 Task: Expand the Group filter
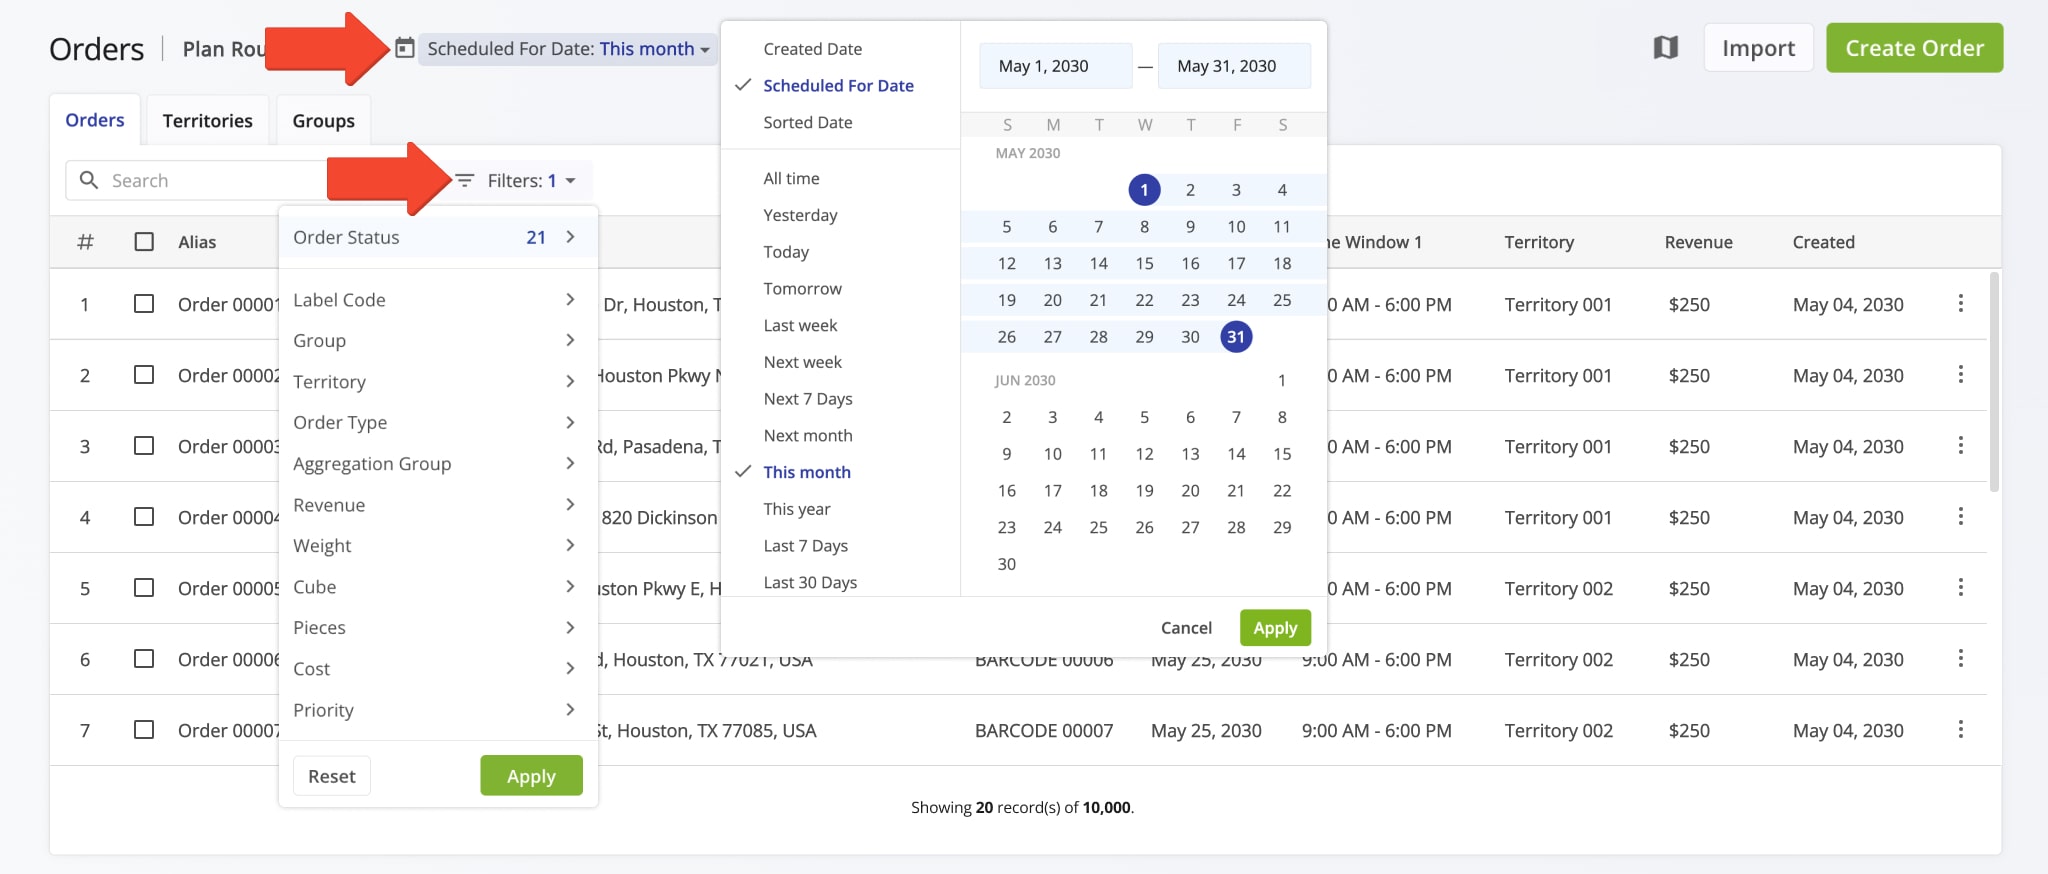(x=438, y=341)
